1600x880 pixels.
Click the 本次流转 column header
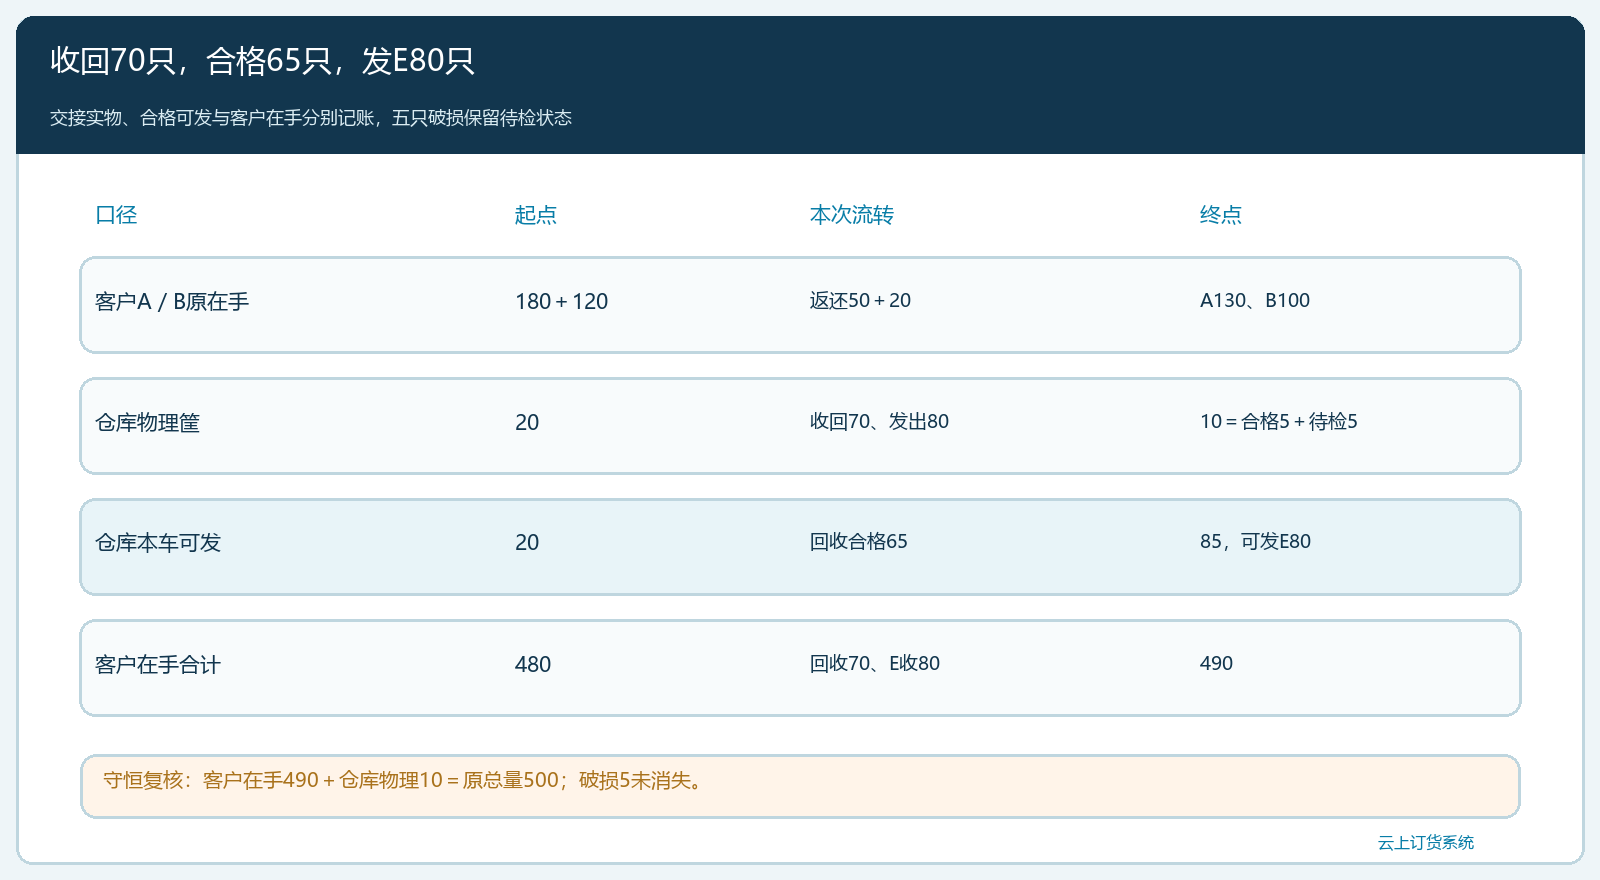pyautogui.click(x=852, y=215)
